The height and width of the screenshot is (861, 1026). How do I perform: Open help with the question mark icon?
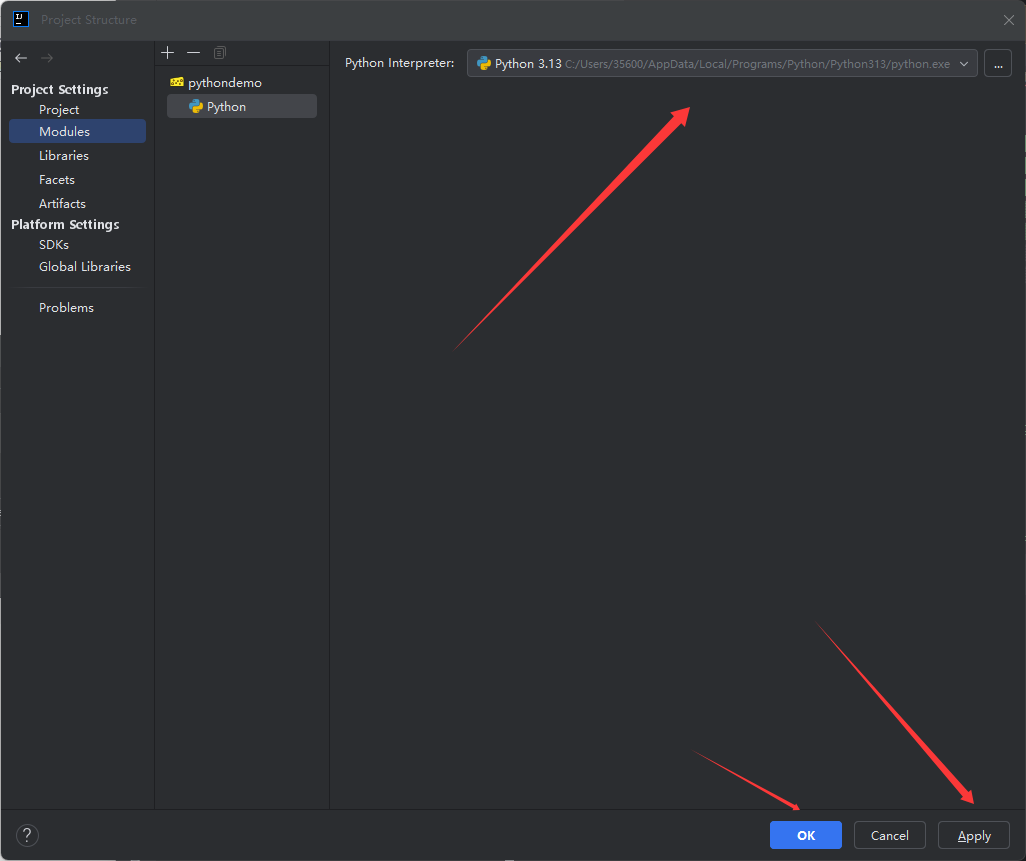(x=27, y=835)
